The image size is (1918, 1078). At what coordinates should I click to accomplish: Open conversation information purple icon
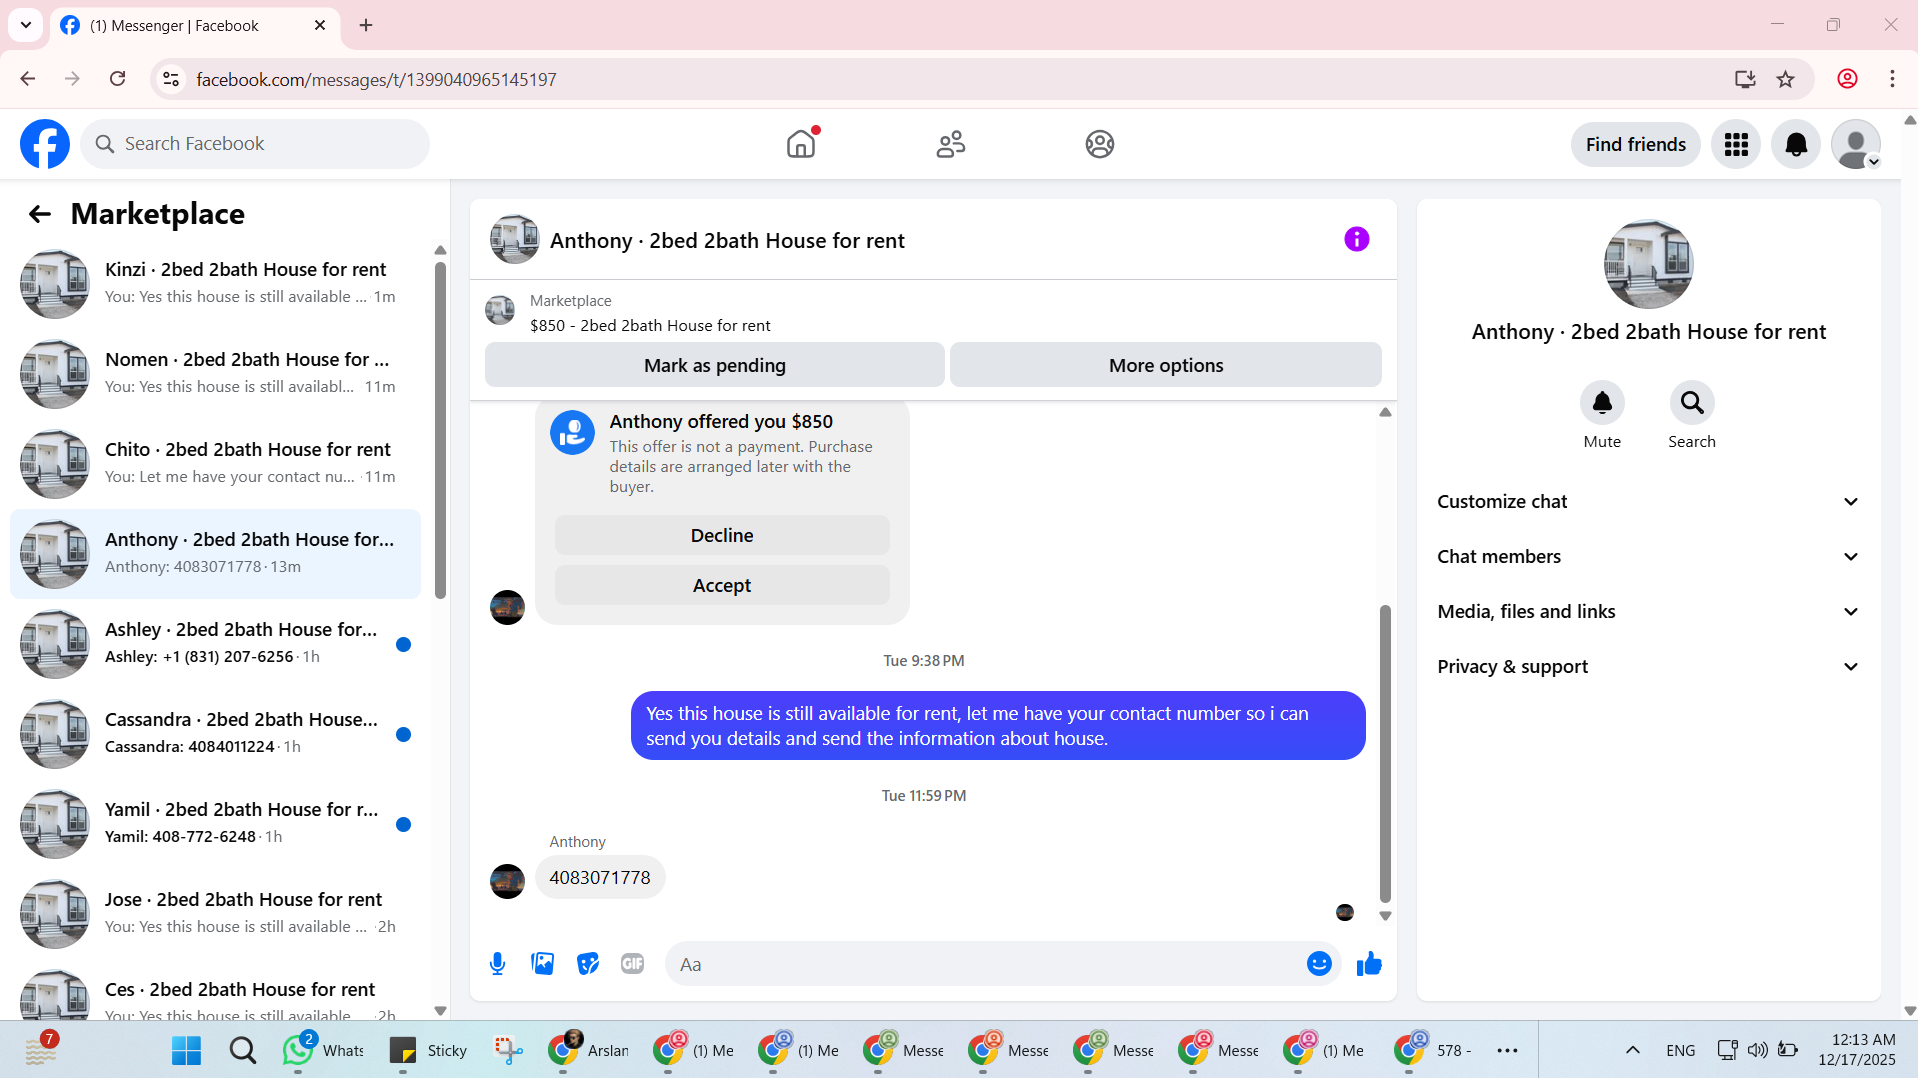point(1356,239)
